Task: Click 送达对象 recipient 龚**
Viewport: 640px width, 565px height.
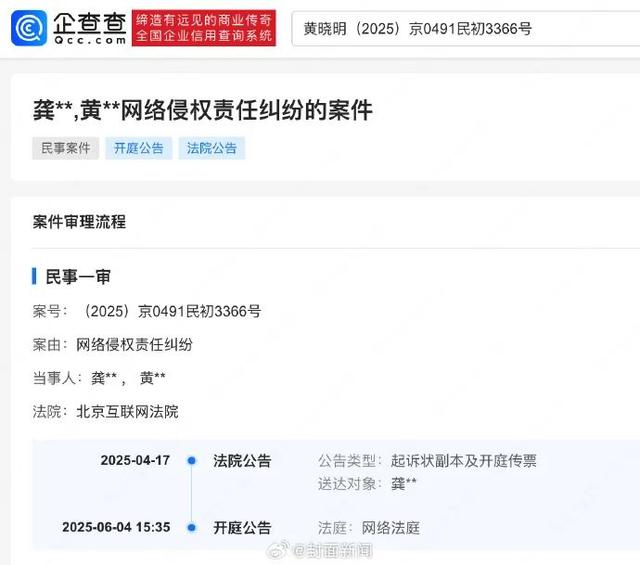Action: (x=404, y=483)
